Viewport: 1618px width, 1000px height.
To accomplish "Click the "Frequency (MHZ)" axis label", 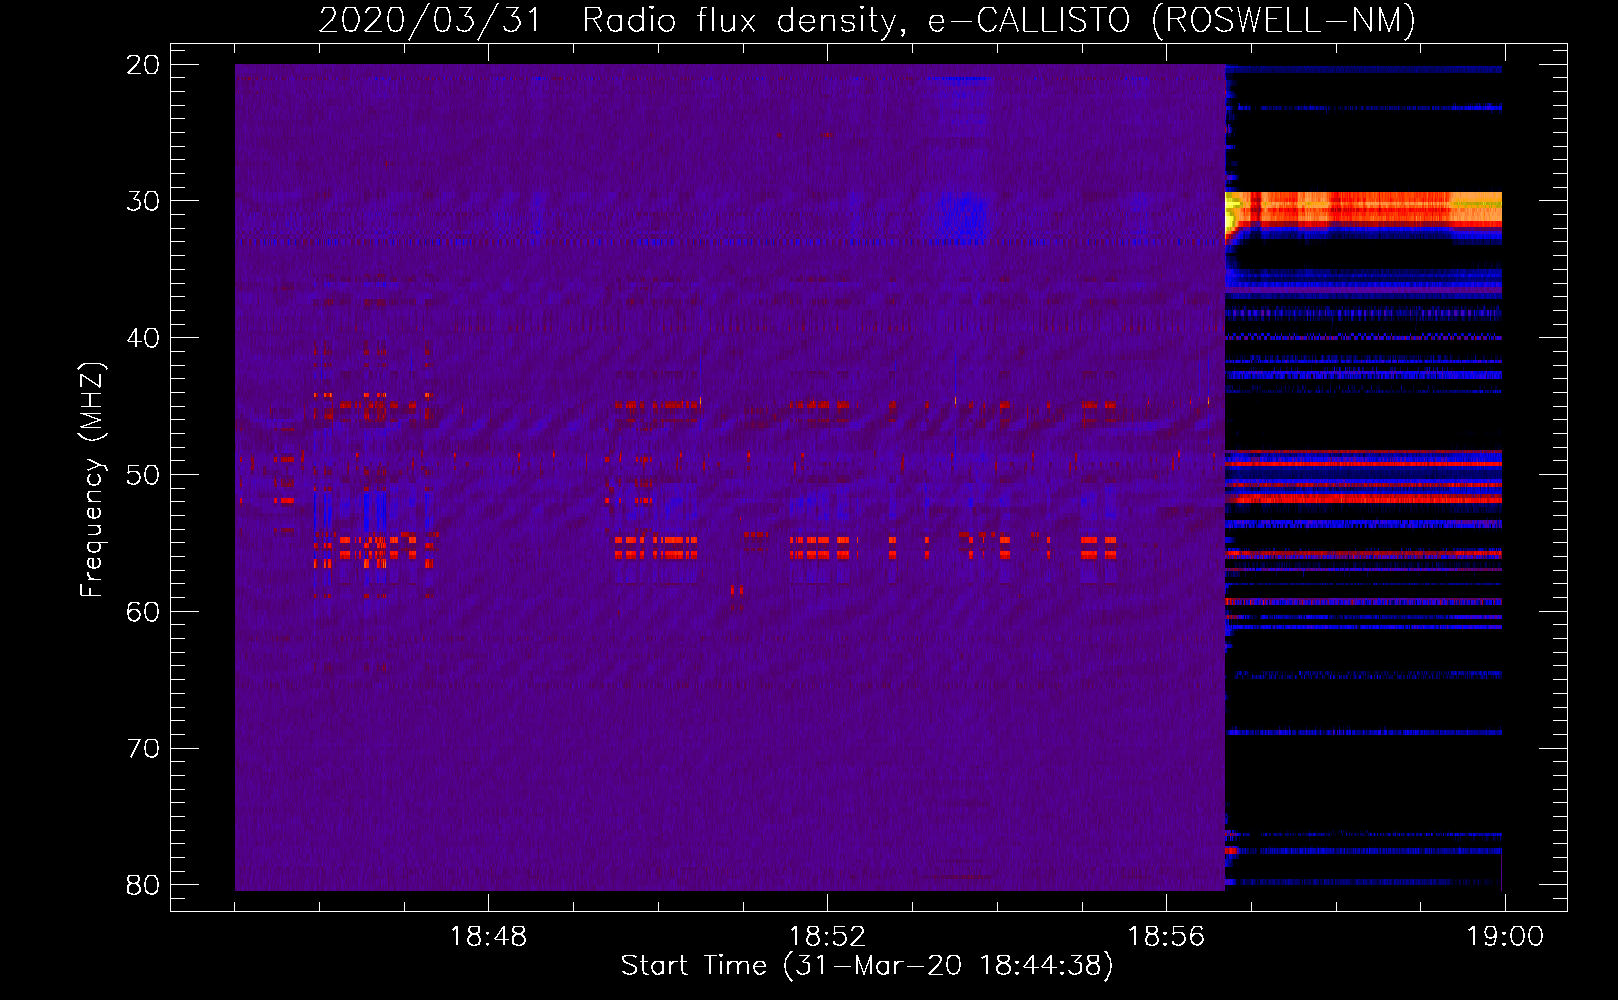I will [x=92, y=480].
